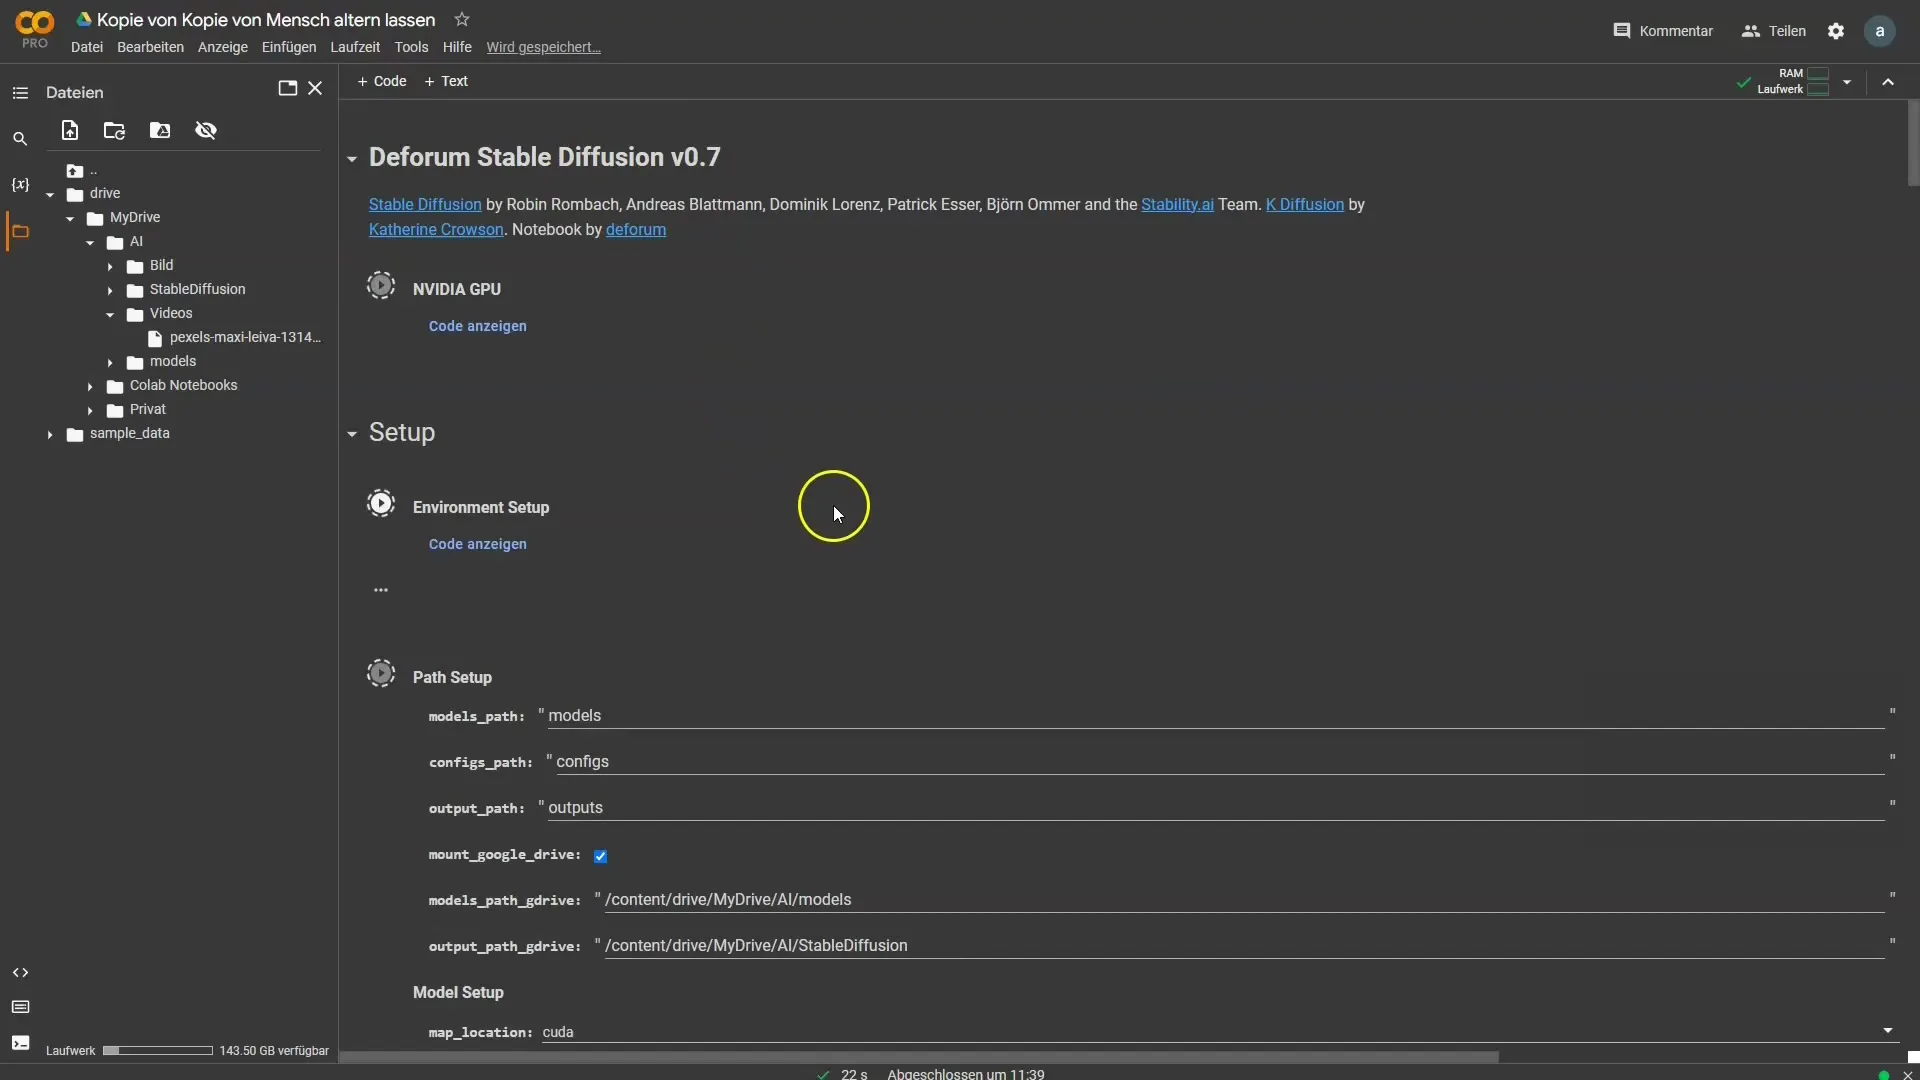This screenshot has width=1920, height=1080.
Task: Open the variables {x} panel
Action: [x=20, y=185]
